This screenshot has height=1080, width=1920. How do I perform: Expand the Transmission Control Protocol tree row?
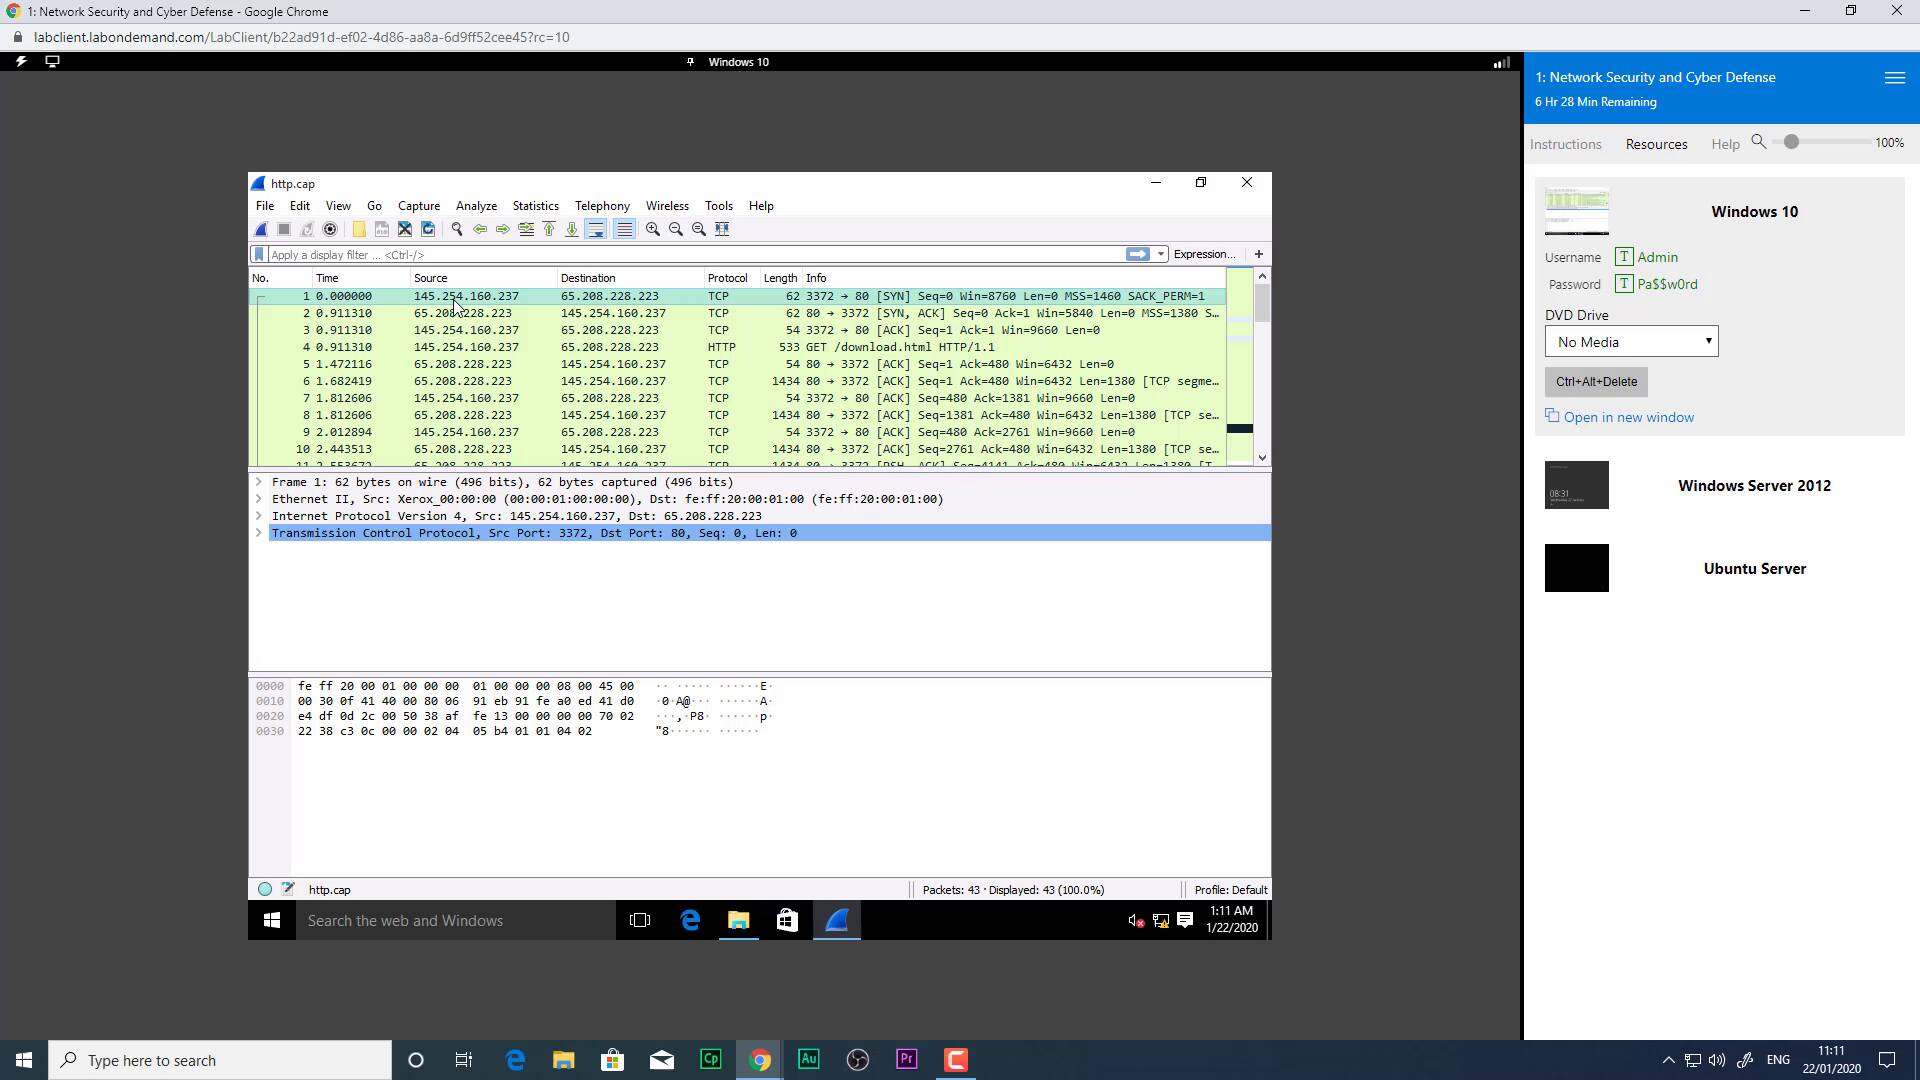pyautogui.click(x=259, y=533)
